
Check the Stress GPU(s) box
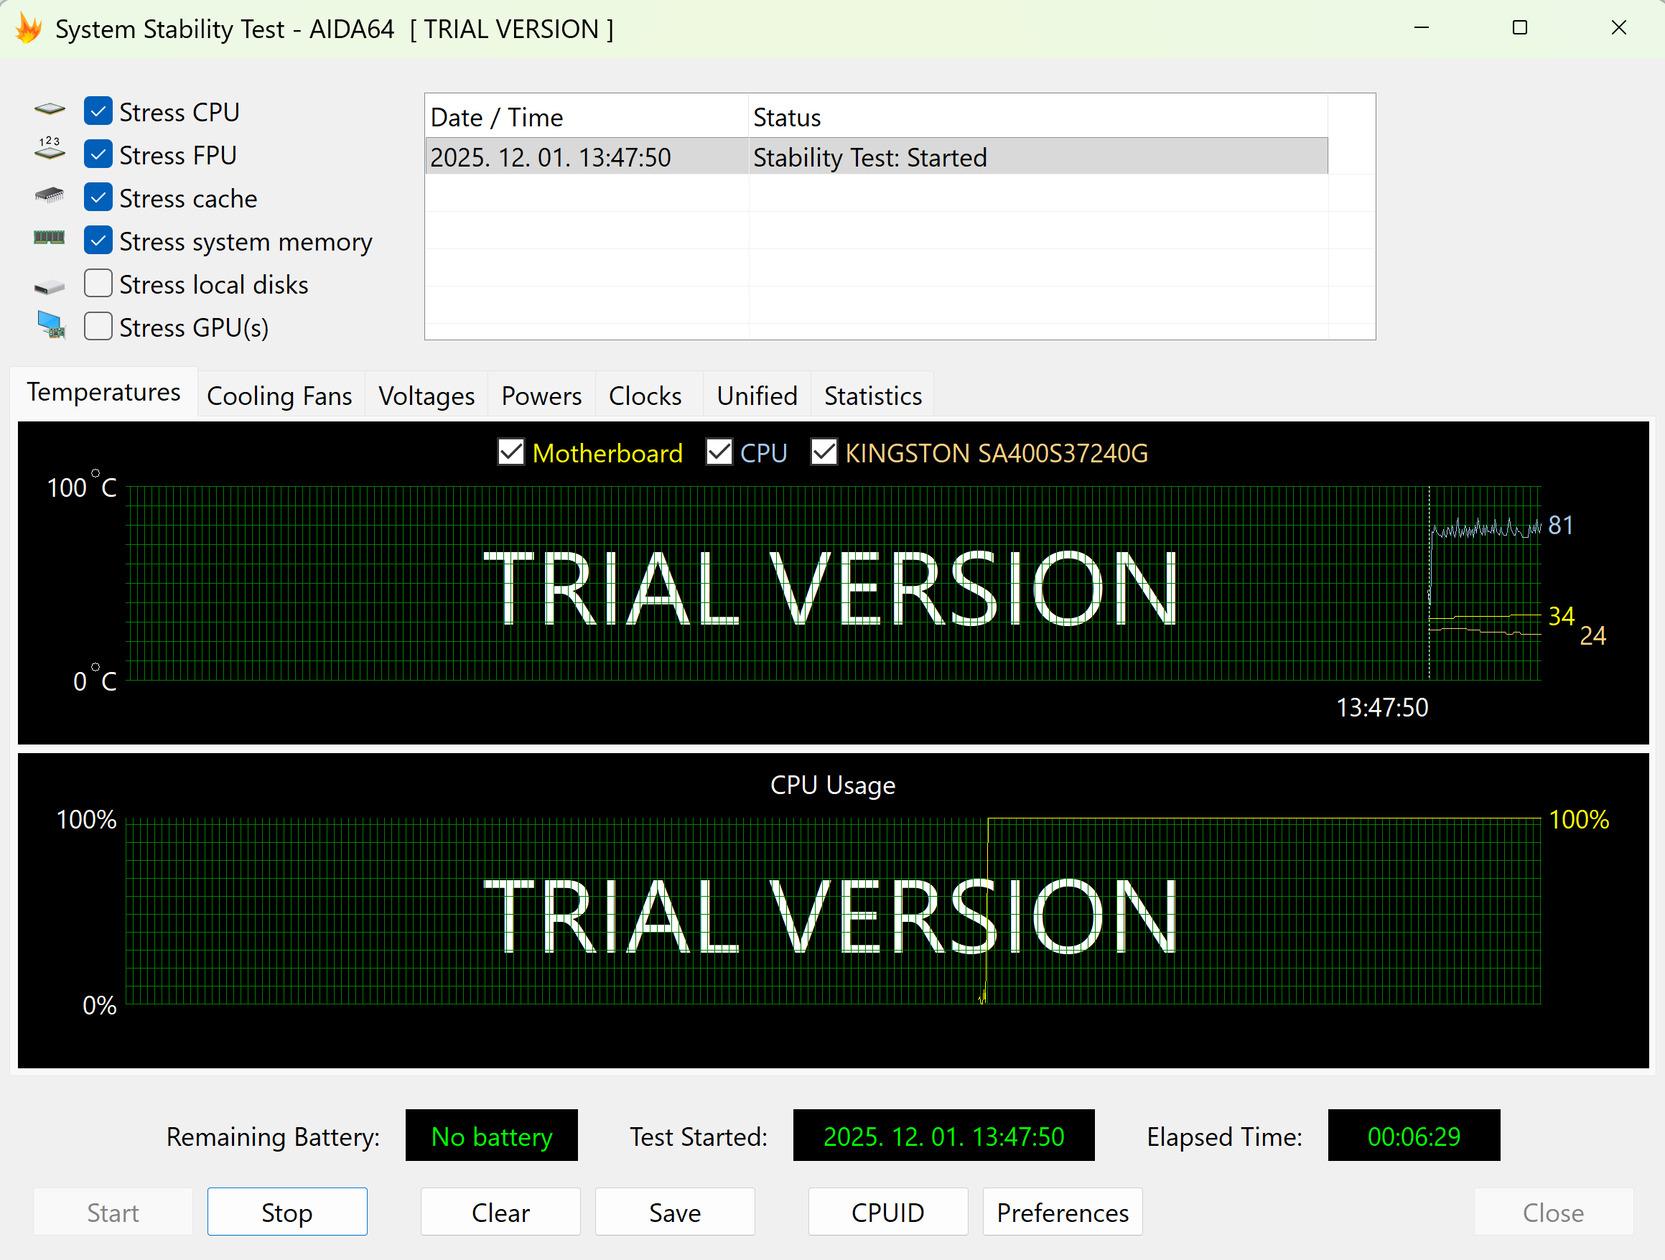[x=98, y=326]
